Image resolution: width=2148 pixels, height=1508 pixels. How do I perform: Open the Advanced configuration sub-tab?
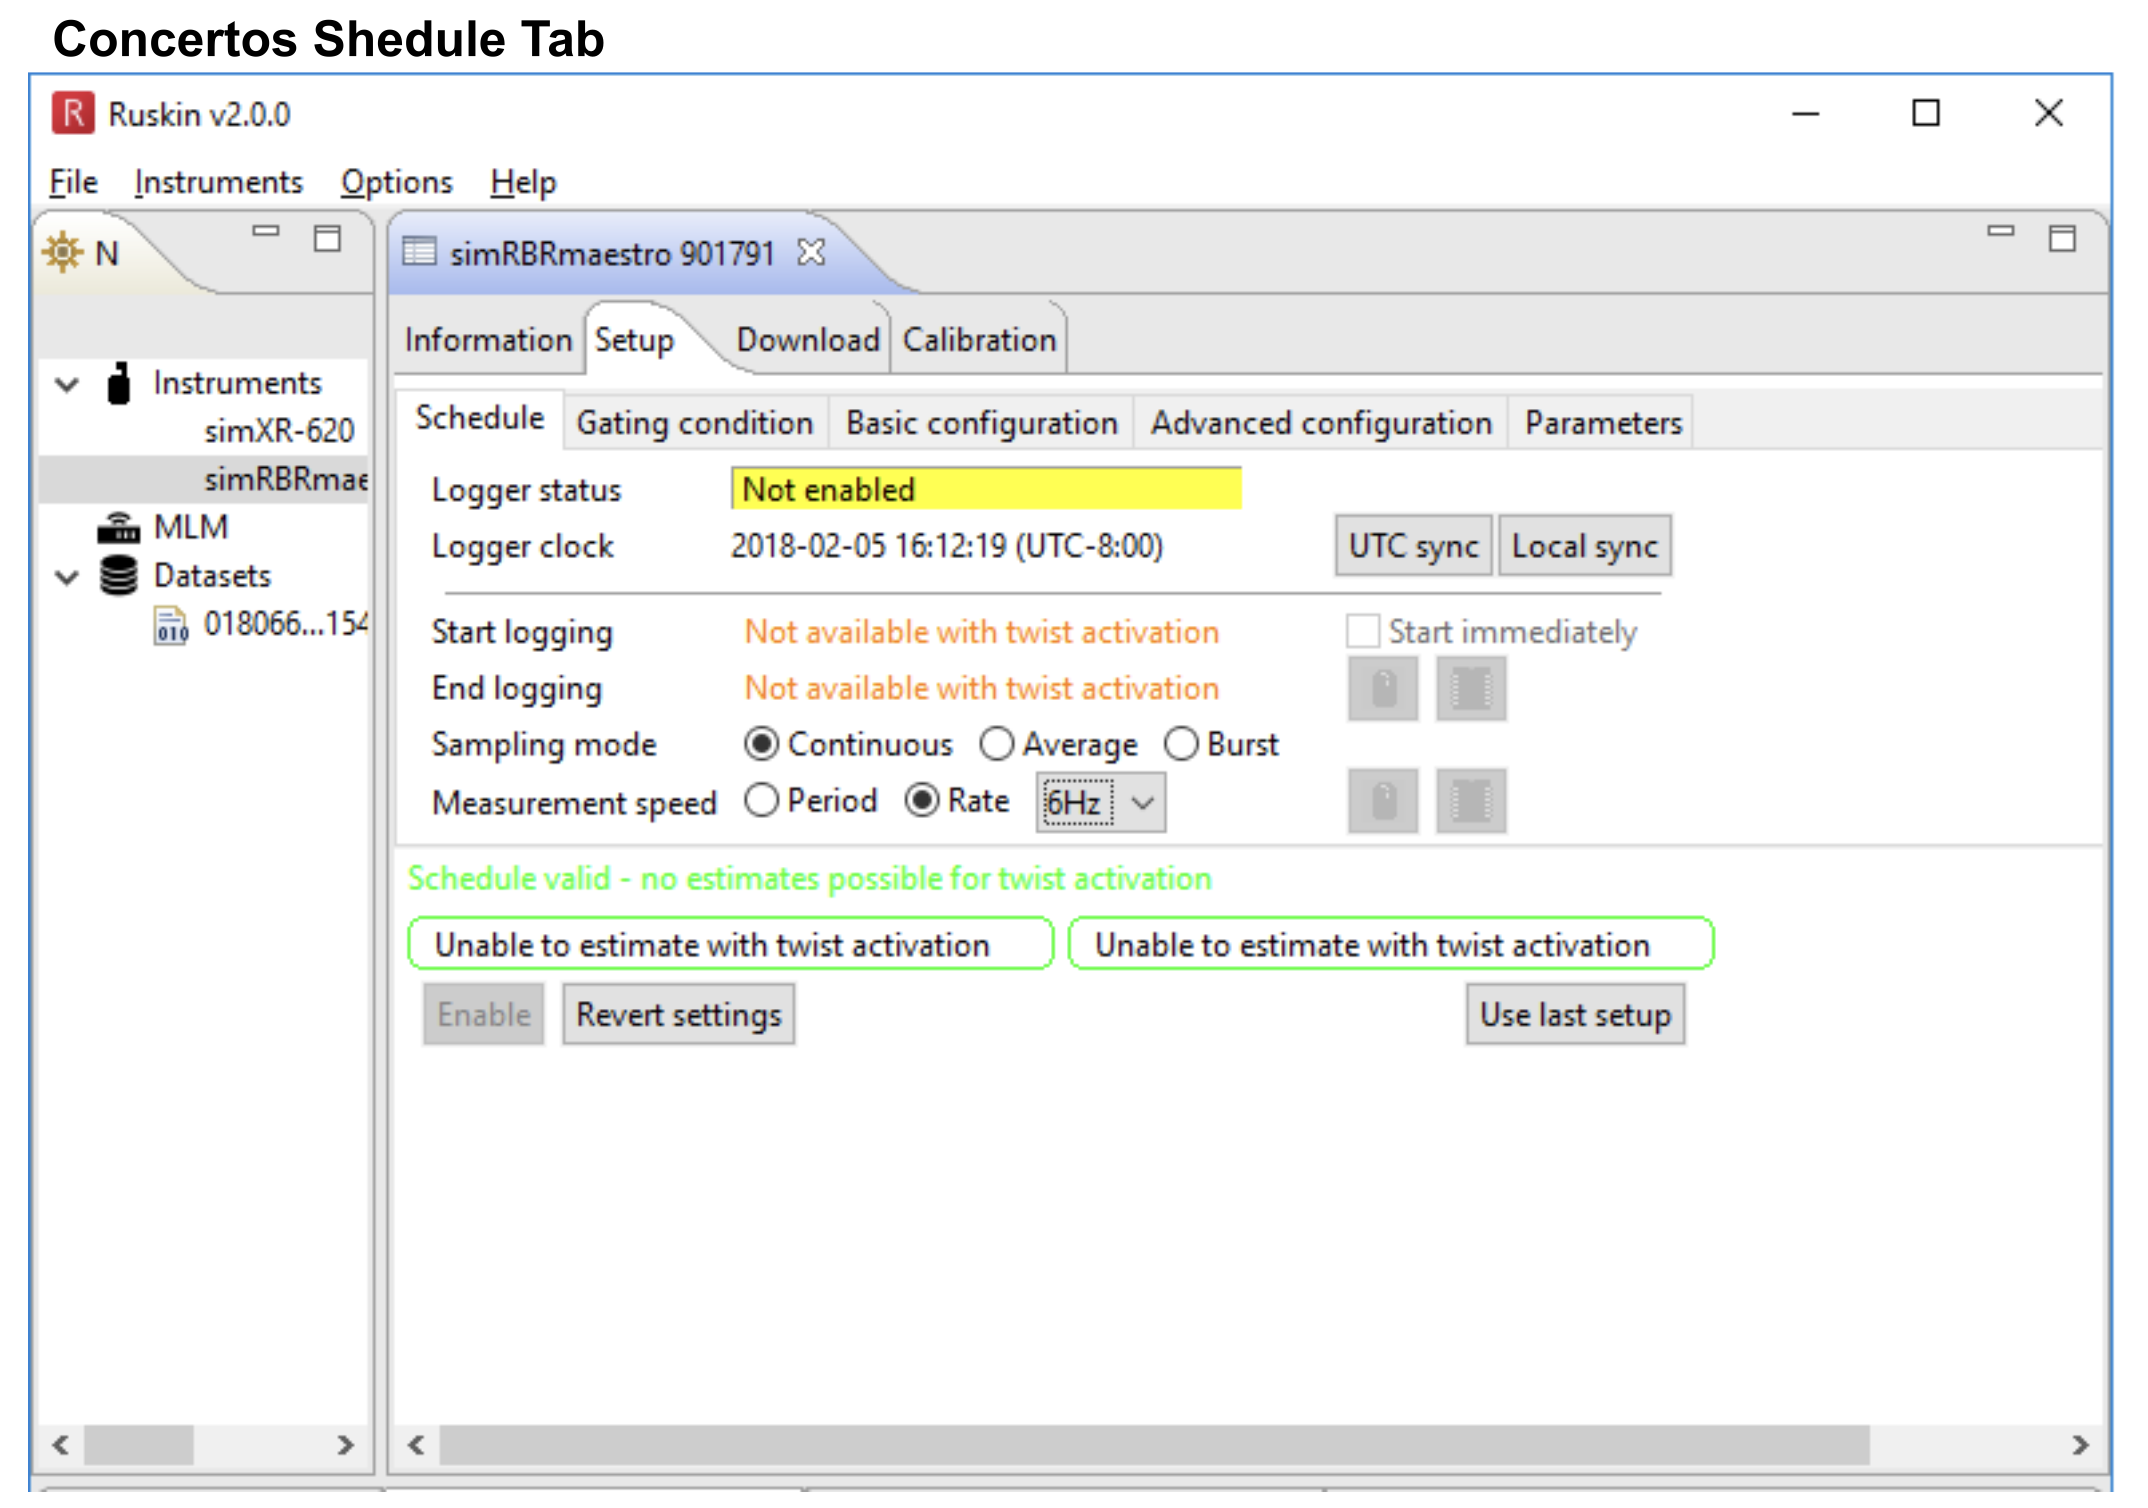(x=1321, y=423)
